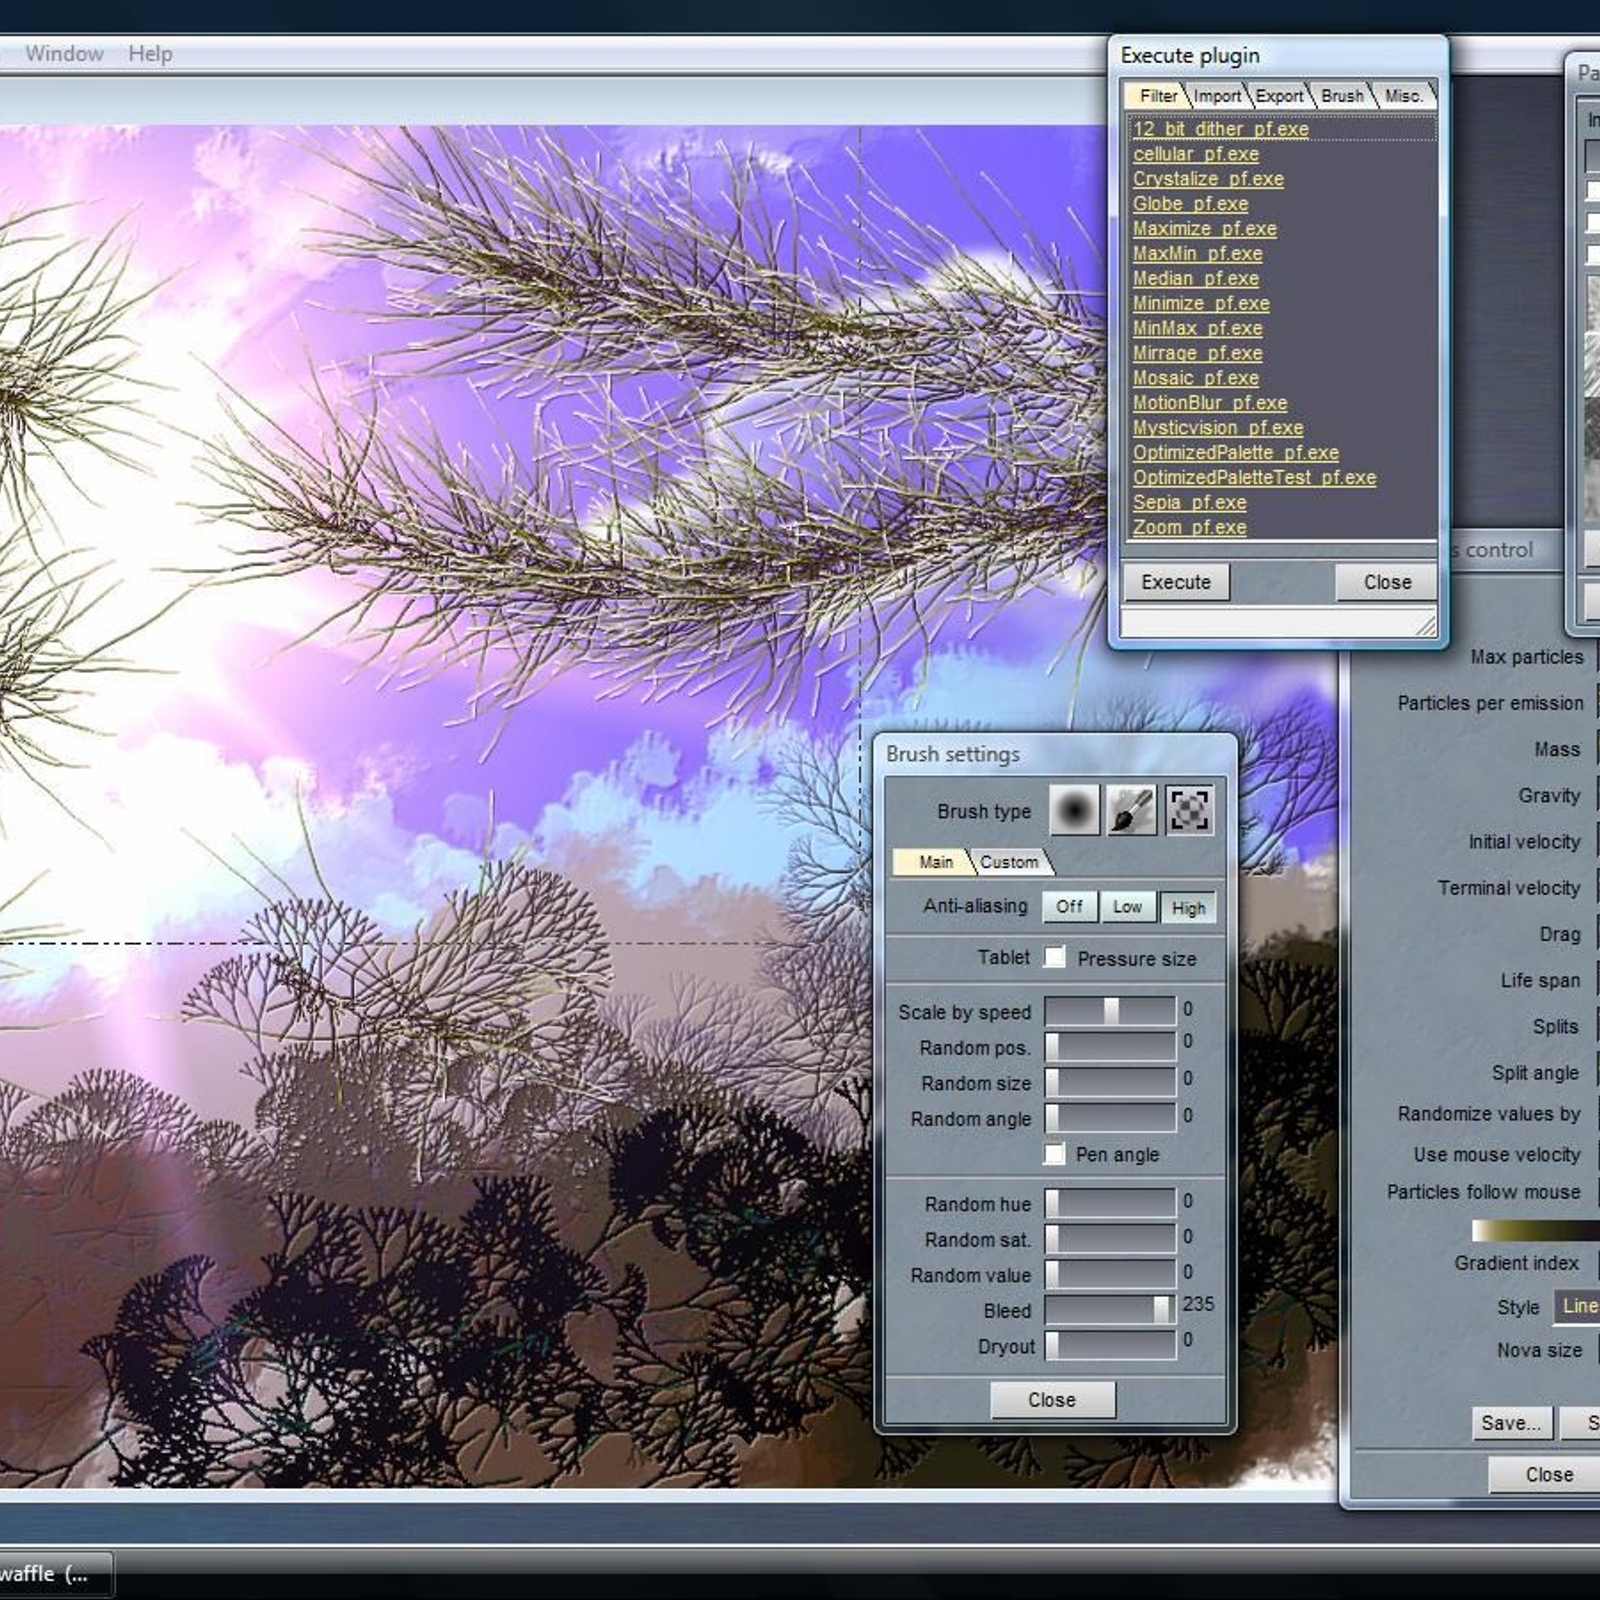Click the Save... button in particle panel
The image size is (1600, 1600).
[1511, 1423]
